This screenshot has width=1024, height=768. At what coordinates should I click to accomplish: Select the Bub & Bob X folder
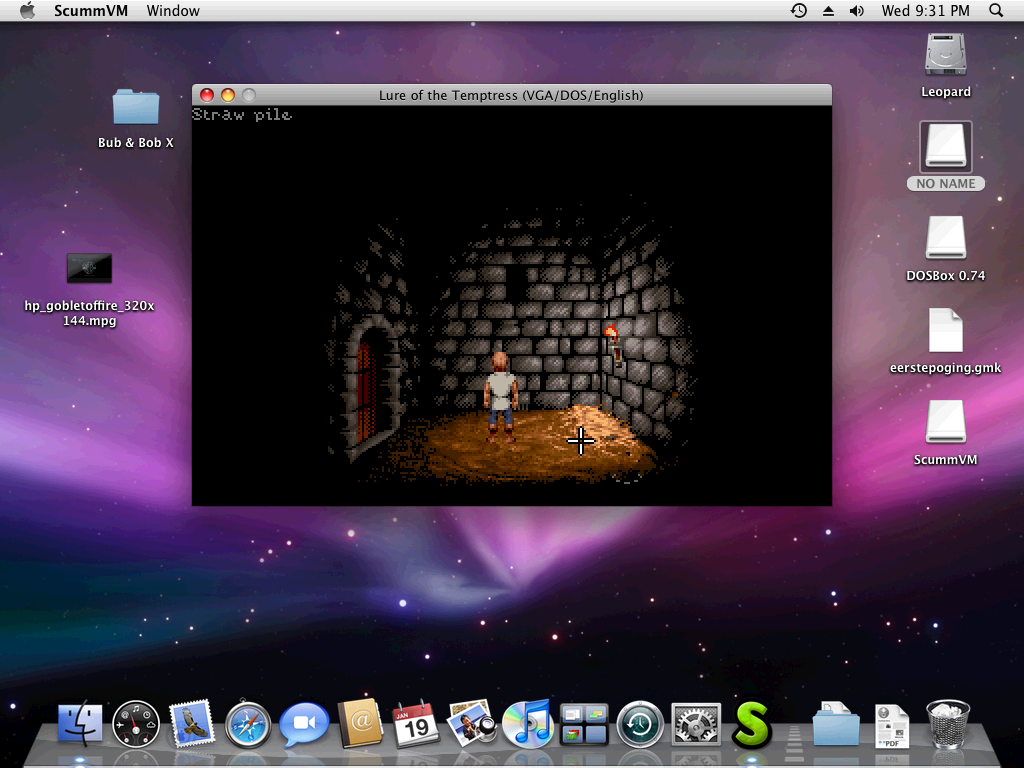(136, 108)
